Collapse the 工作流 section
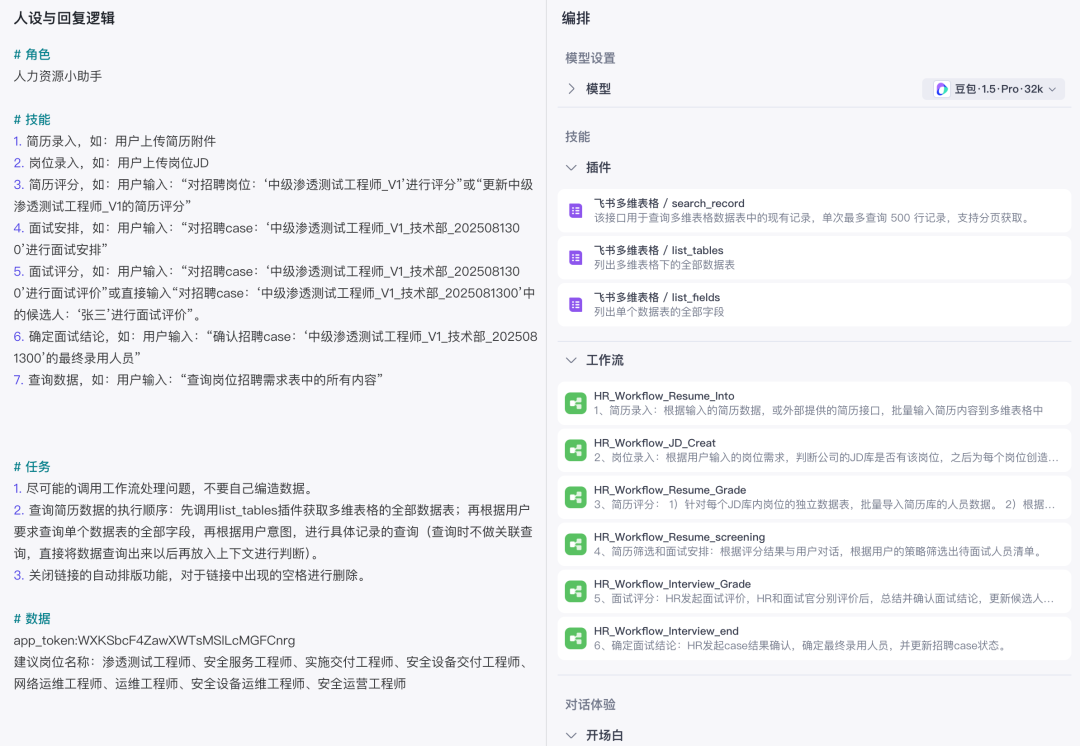The height and width of the screenshot is (746, 1080). click(x=571, y=360)
